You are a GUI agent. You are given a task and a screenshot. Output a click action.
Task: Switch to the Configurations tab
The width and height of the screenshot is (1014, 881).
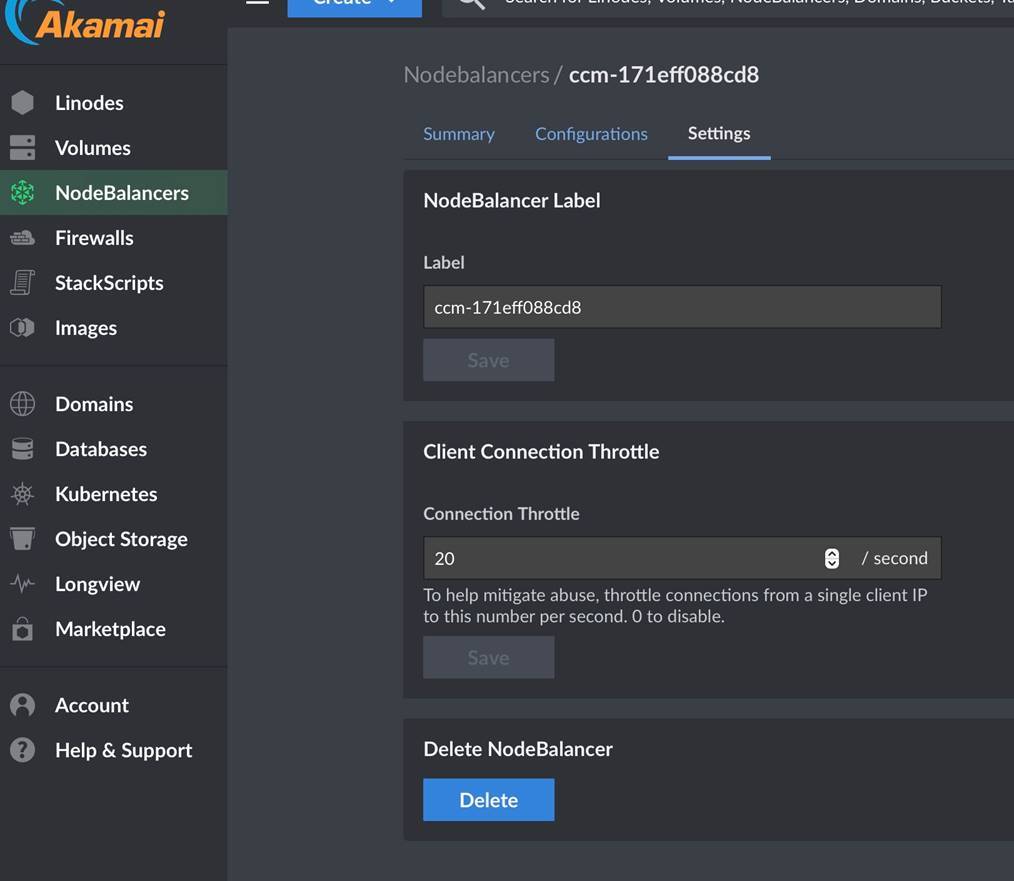point(591,134)
